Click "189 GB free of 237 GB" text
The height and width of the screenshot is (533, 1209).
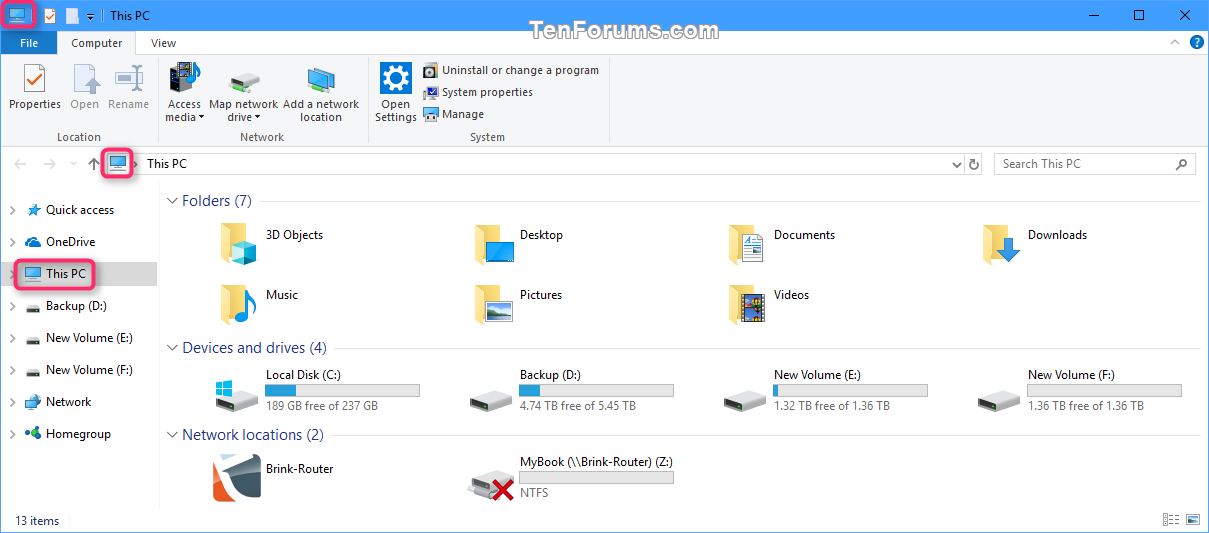(322, 406)
